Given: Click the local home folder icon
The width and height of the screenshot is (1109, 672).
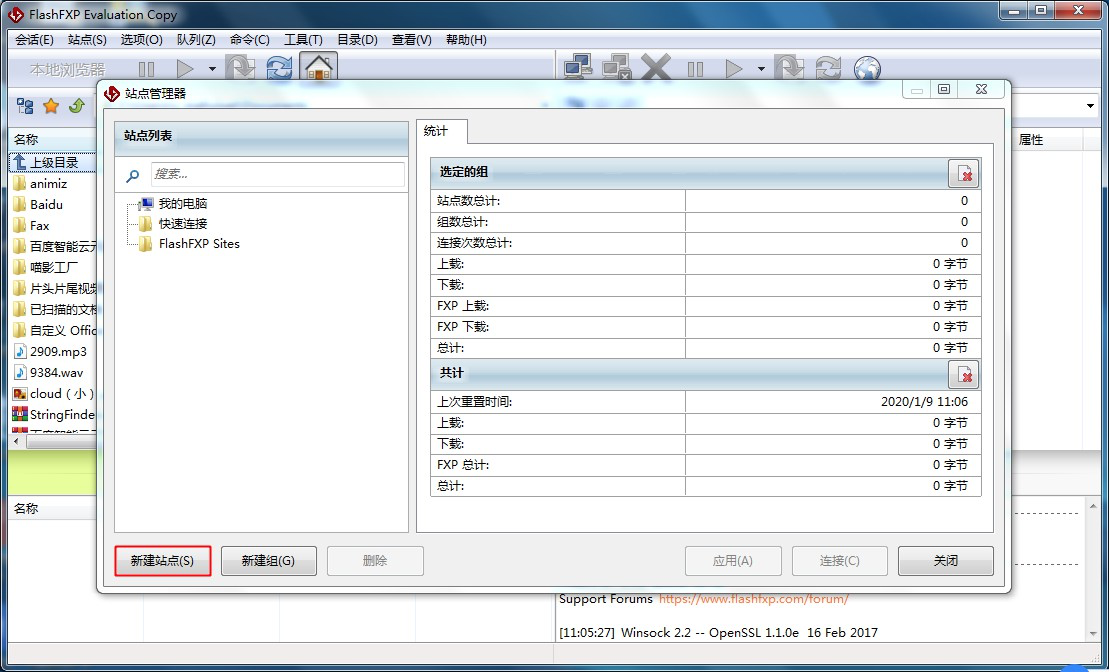Looking at the screenshot, I should 318,67.
